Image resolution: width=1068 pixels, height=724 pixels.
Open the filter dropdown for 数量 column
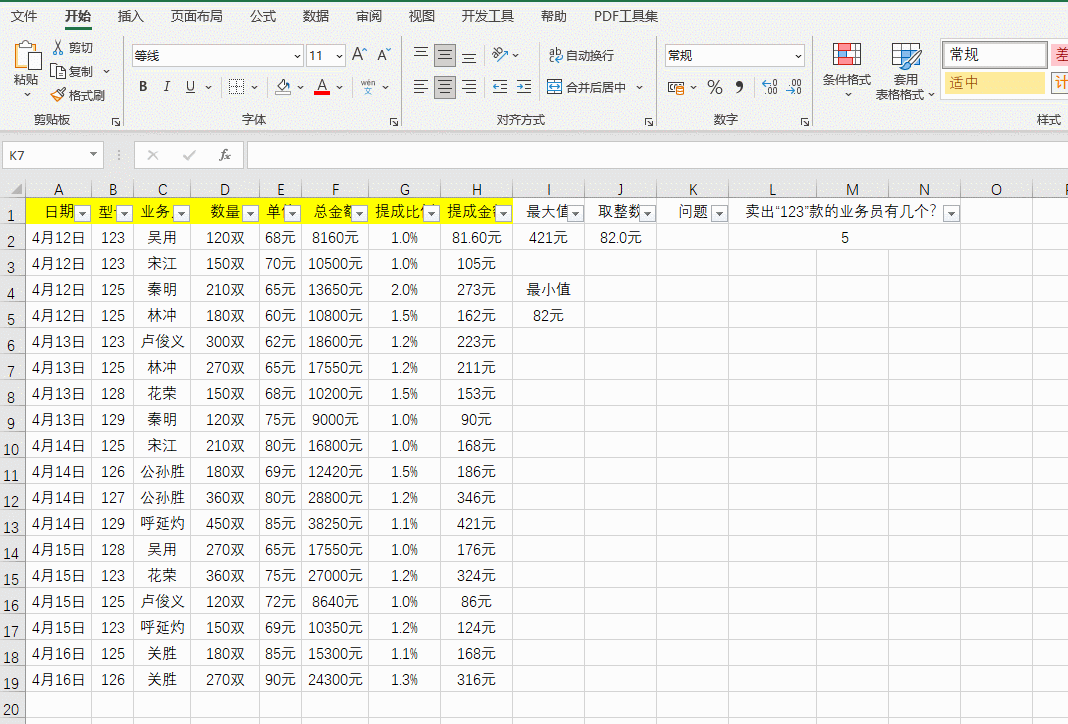point(250,213)
